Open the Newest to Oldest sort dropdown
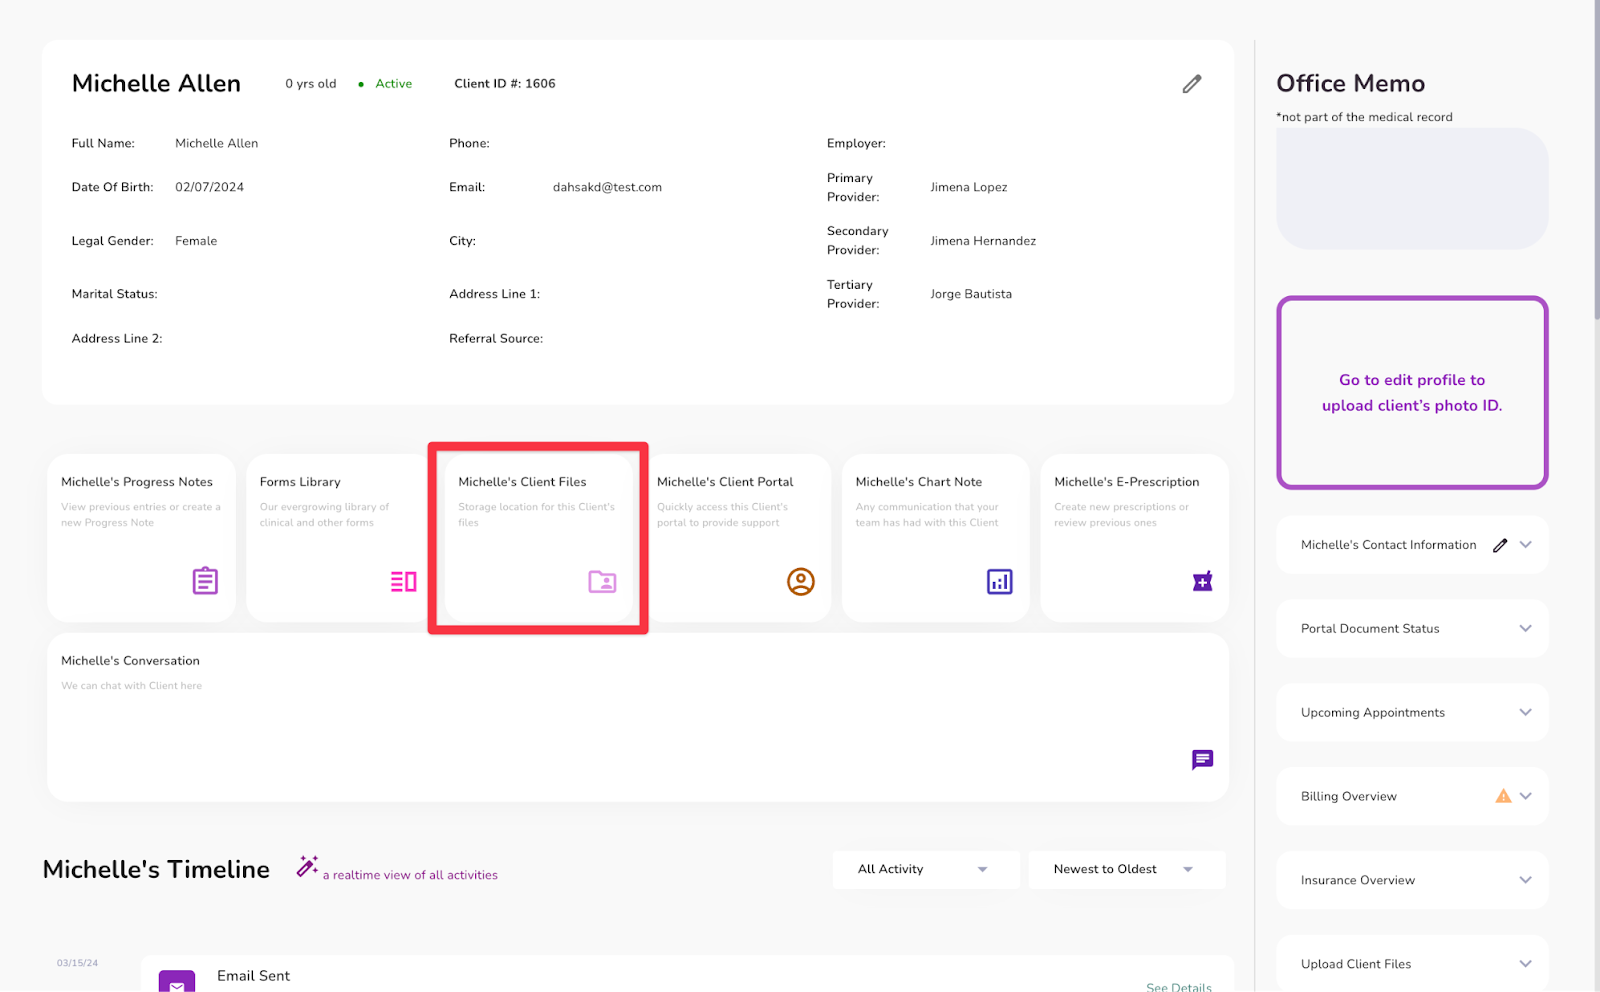 tap(1126, 869)
